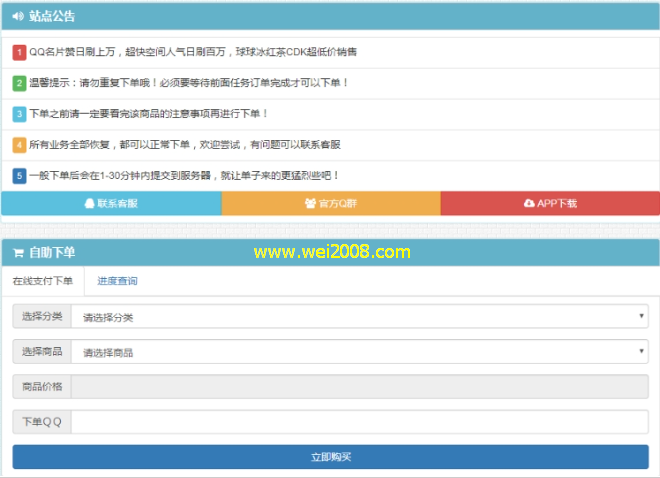Screen dimensions: 660x478
Task: Click the light blue number 3 badge
Action: (20, 114)
